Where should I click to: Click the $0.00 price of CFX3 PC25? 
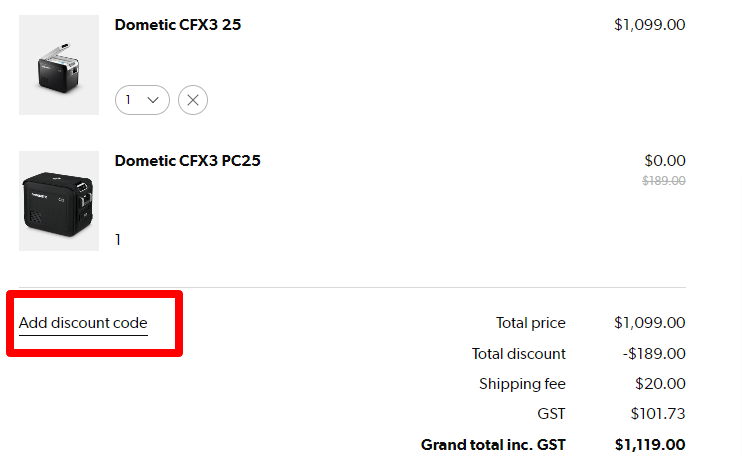(x=664, y=161)
